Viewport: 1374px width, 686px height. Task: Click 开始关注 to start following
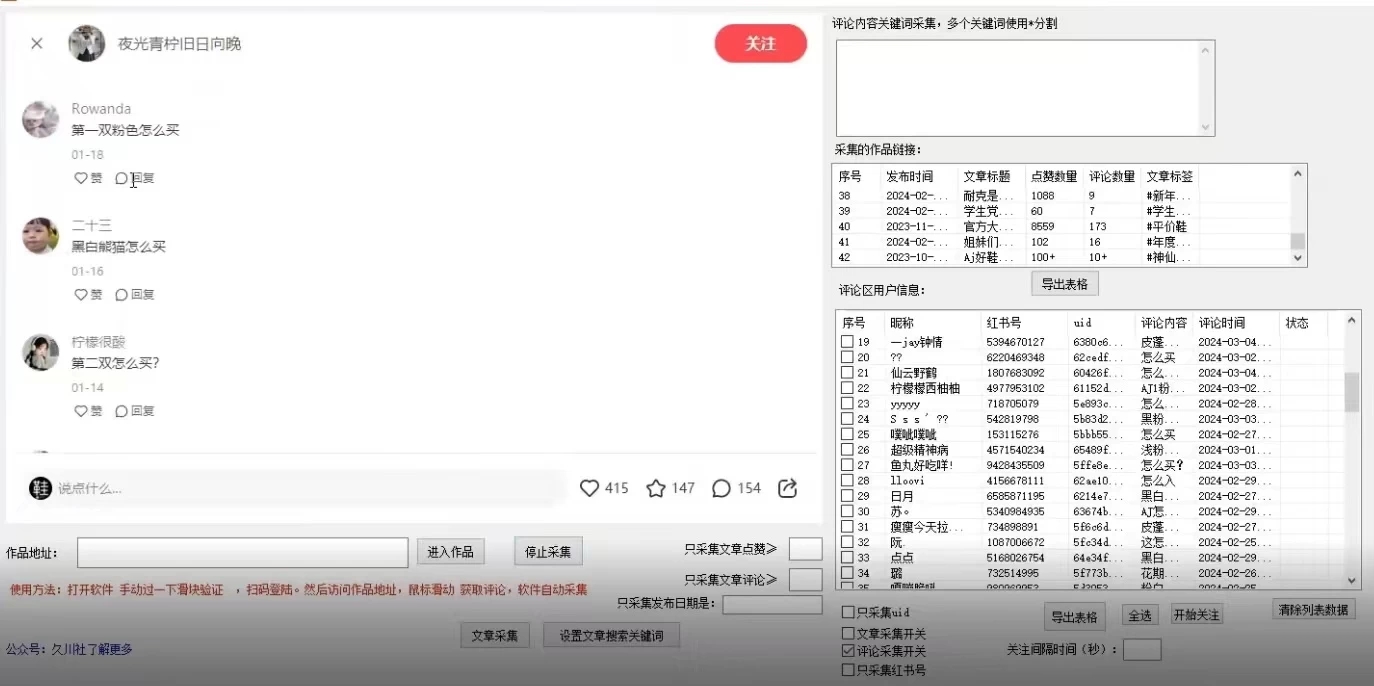pos(1196,615)
